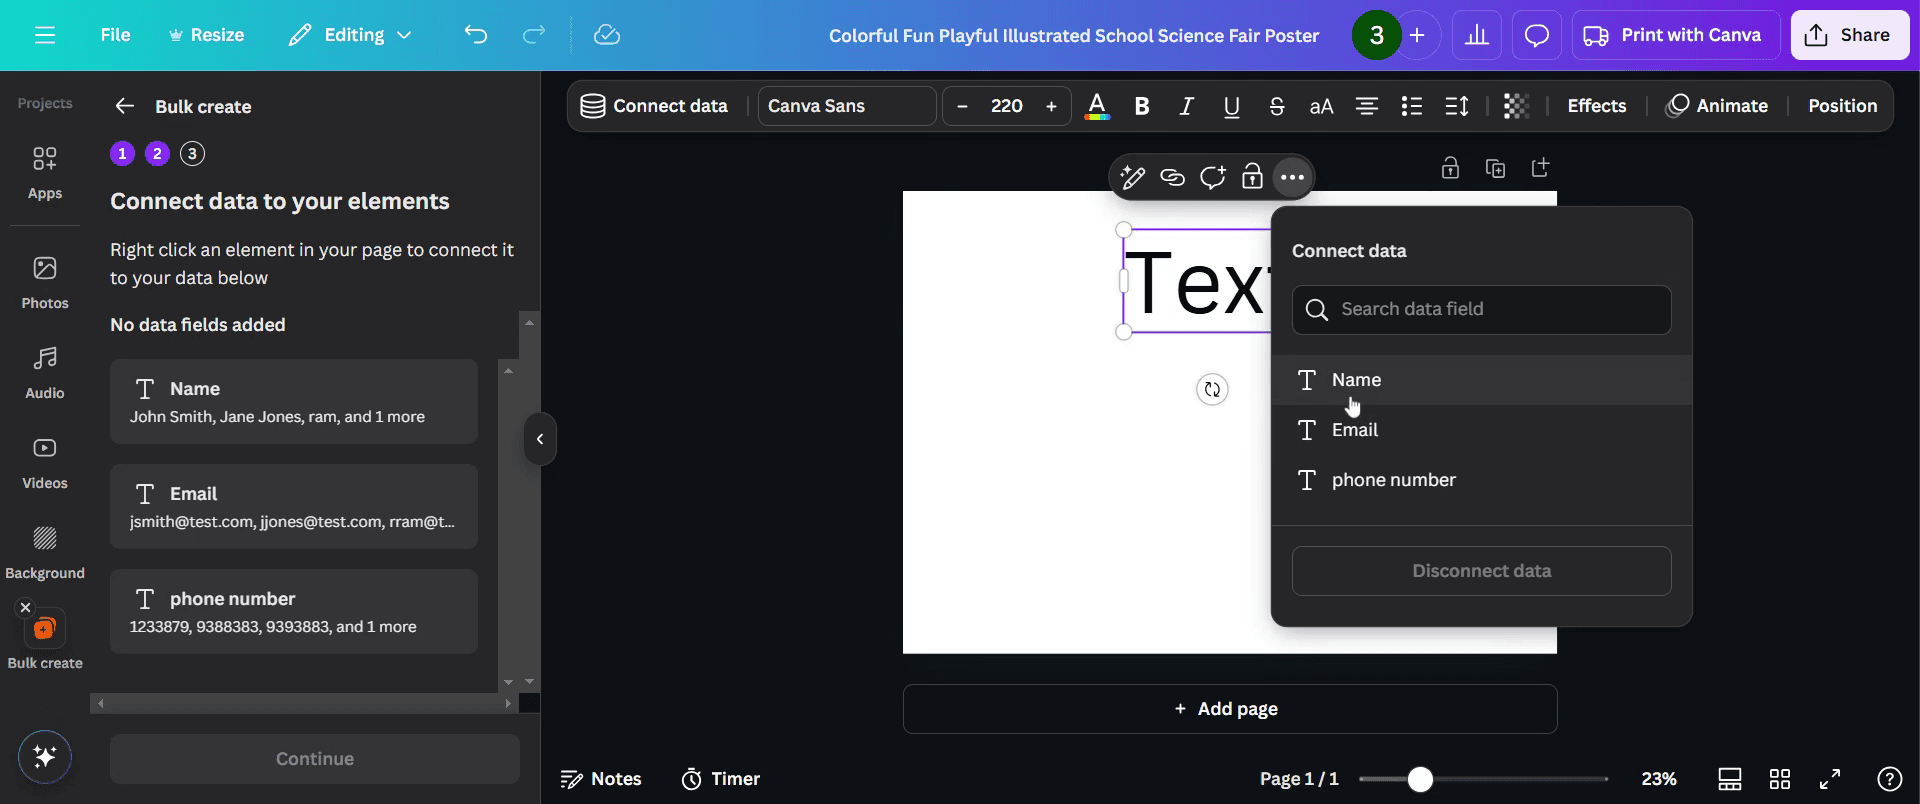This screenshot has height=804, width=1920.
Task: Select Email field in Connect data popup
Action: [x=1482, y=430]
